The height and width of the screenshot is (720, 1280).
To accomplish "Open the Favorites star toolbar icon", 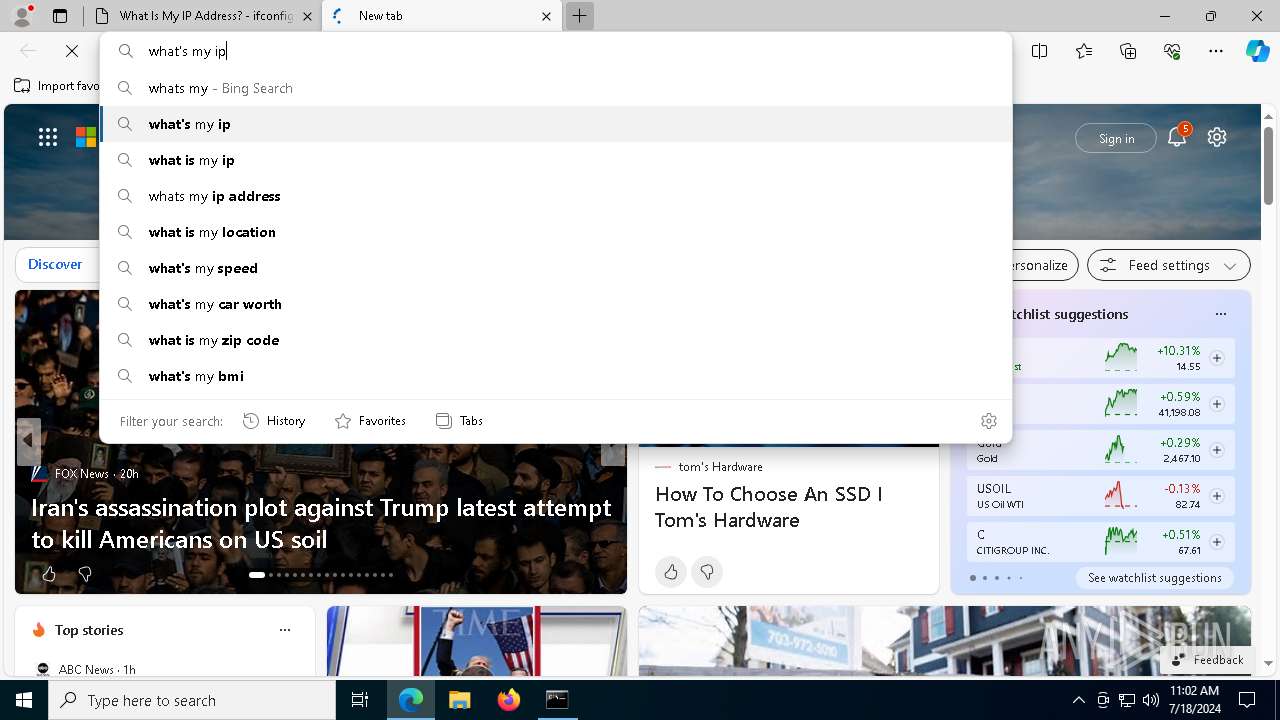I will coord(1084,51).
